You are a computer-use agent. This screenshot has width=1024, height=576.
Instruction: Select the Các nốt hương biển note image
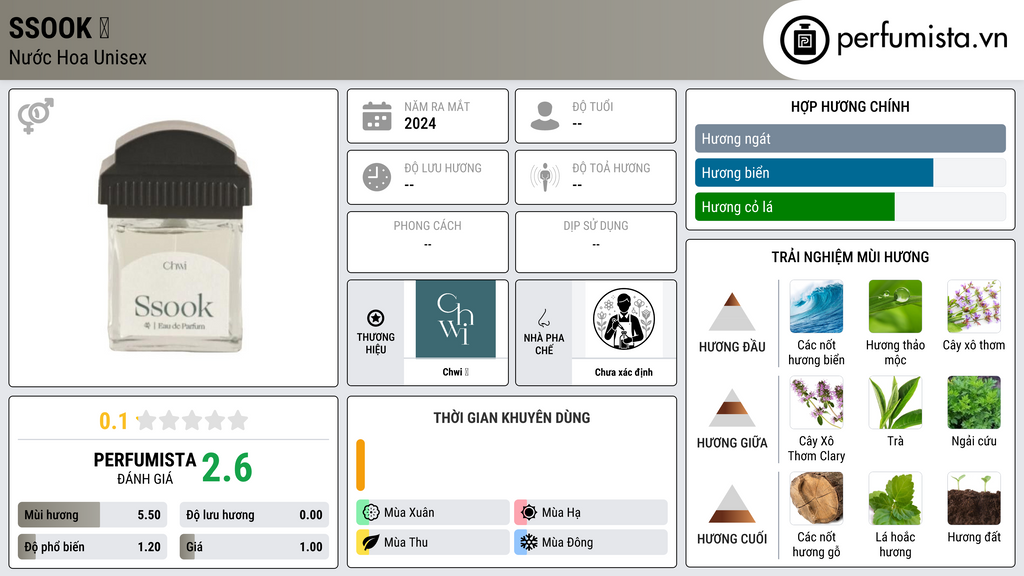click(816, 307)
